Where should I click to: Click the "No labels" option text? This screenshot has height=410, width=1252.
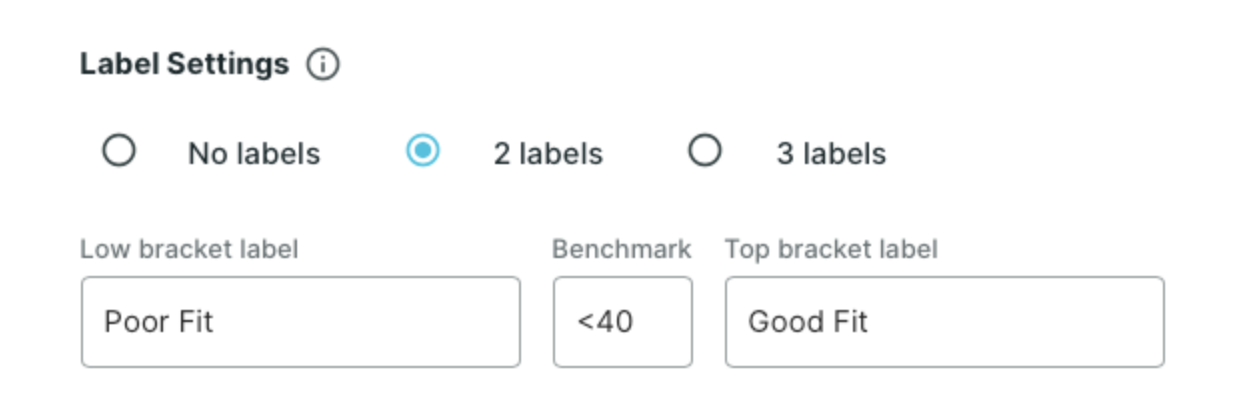coord(254,154)
